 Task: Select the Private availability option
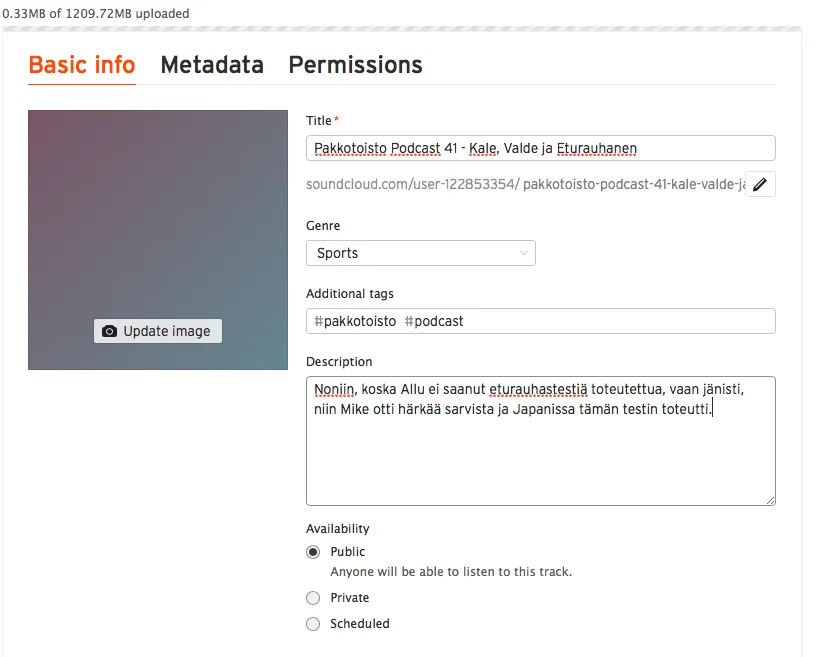tap(313, 598)
